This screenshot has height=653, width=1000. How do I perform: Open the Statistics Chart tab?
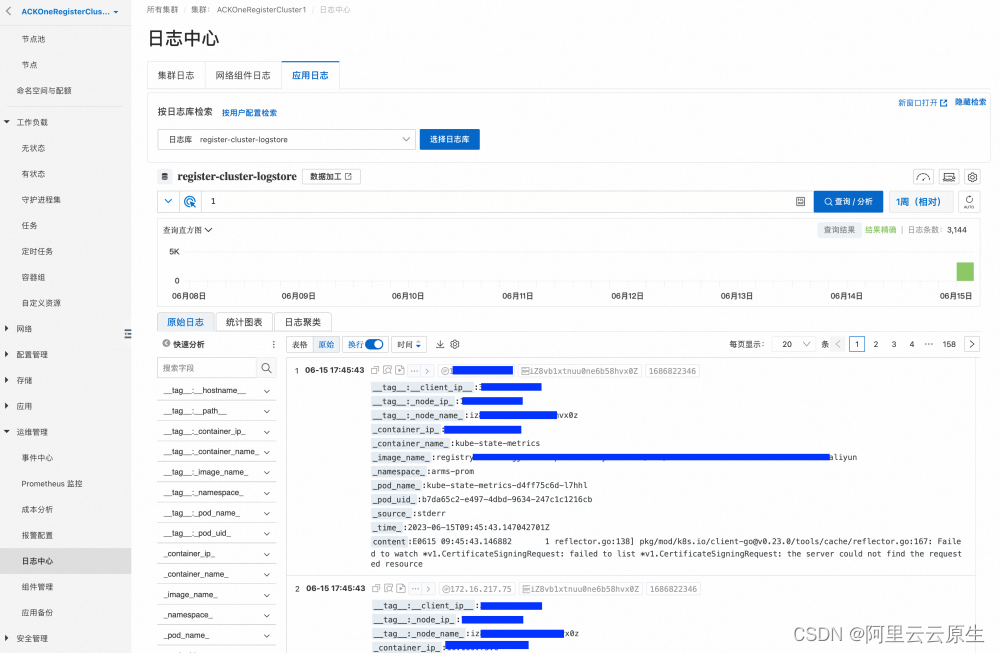[244, 322]
